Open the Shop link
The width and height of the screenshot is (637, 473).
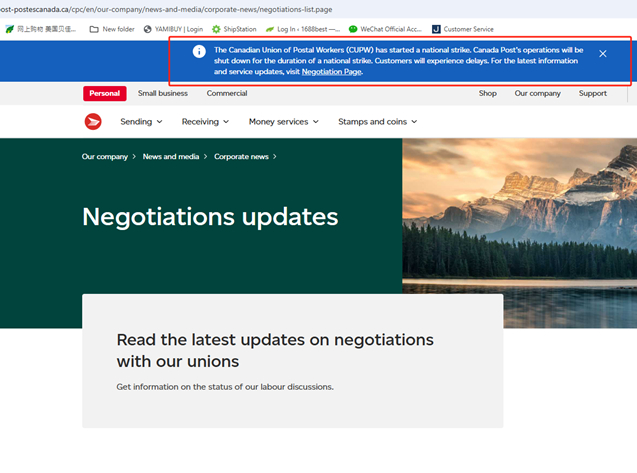pyautogui.click(x=488, y=93)
